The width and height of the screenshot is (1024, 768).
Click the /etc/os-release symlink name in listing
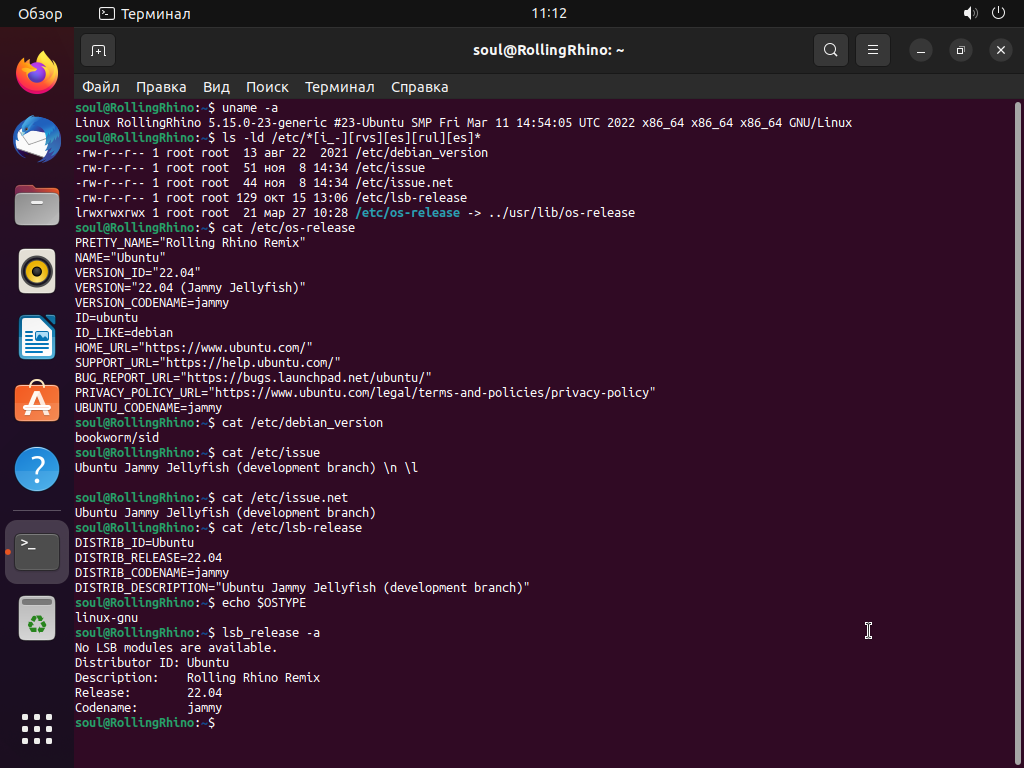408,213
